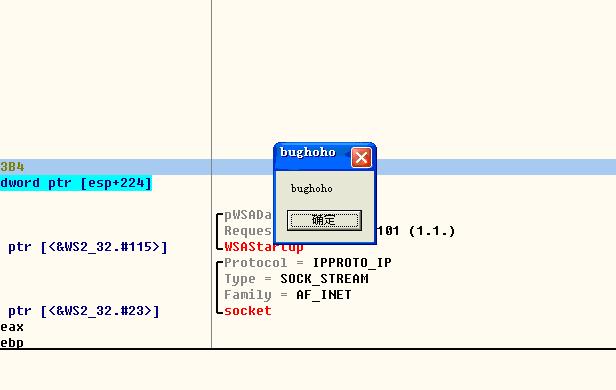
Task: Select the pWSAData comment line
Action: tap(248, 215)
